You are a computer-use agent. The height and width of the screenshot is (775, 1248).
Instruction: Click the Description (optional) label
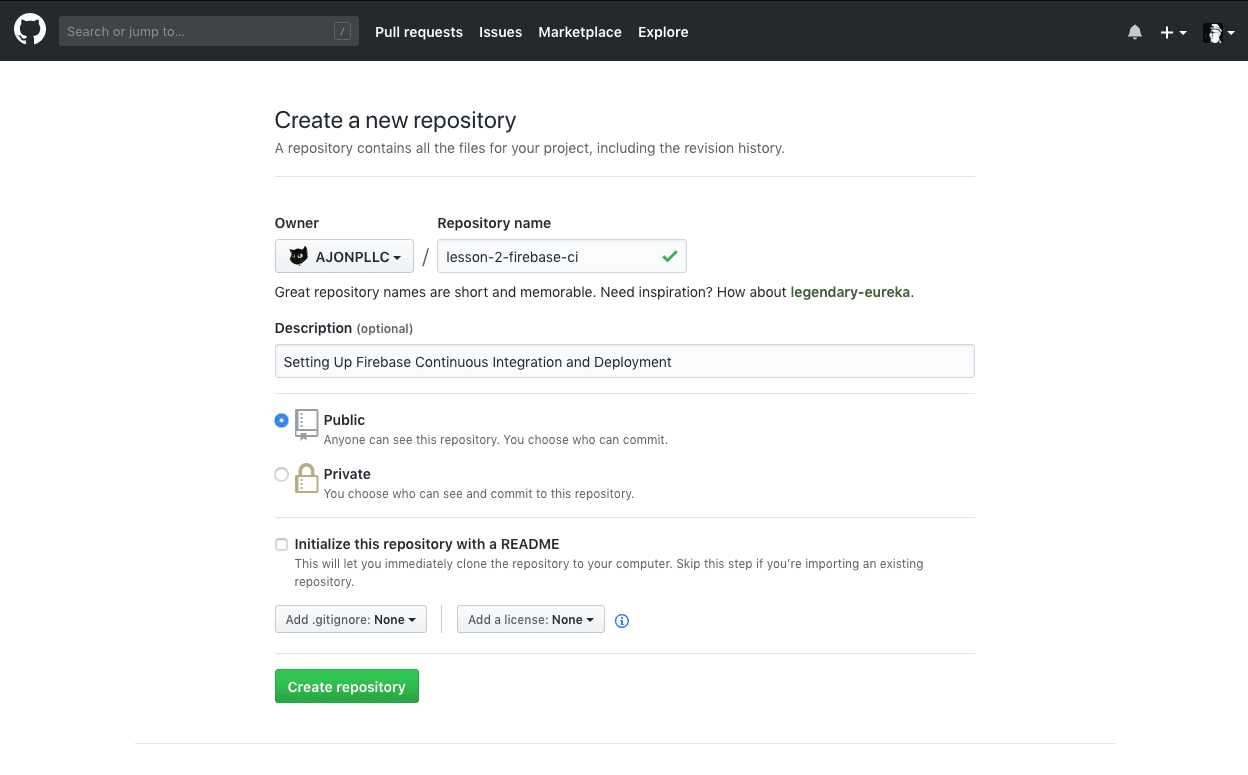pyautogui.click(x=344, y=328)
